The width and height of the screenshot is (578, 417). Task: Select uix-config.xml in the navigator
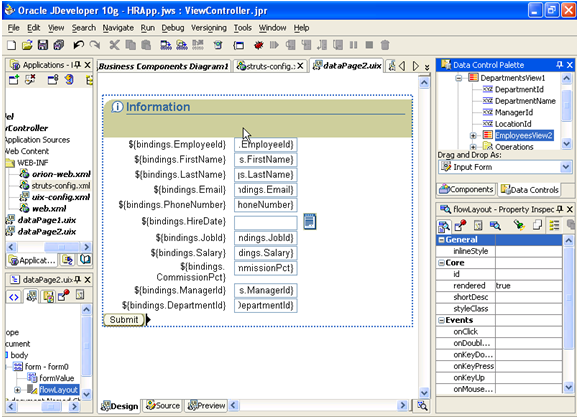60,197
